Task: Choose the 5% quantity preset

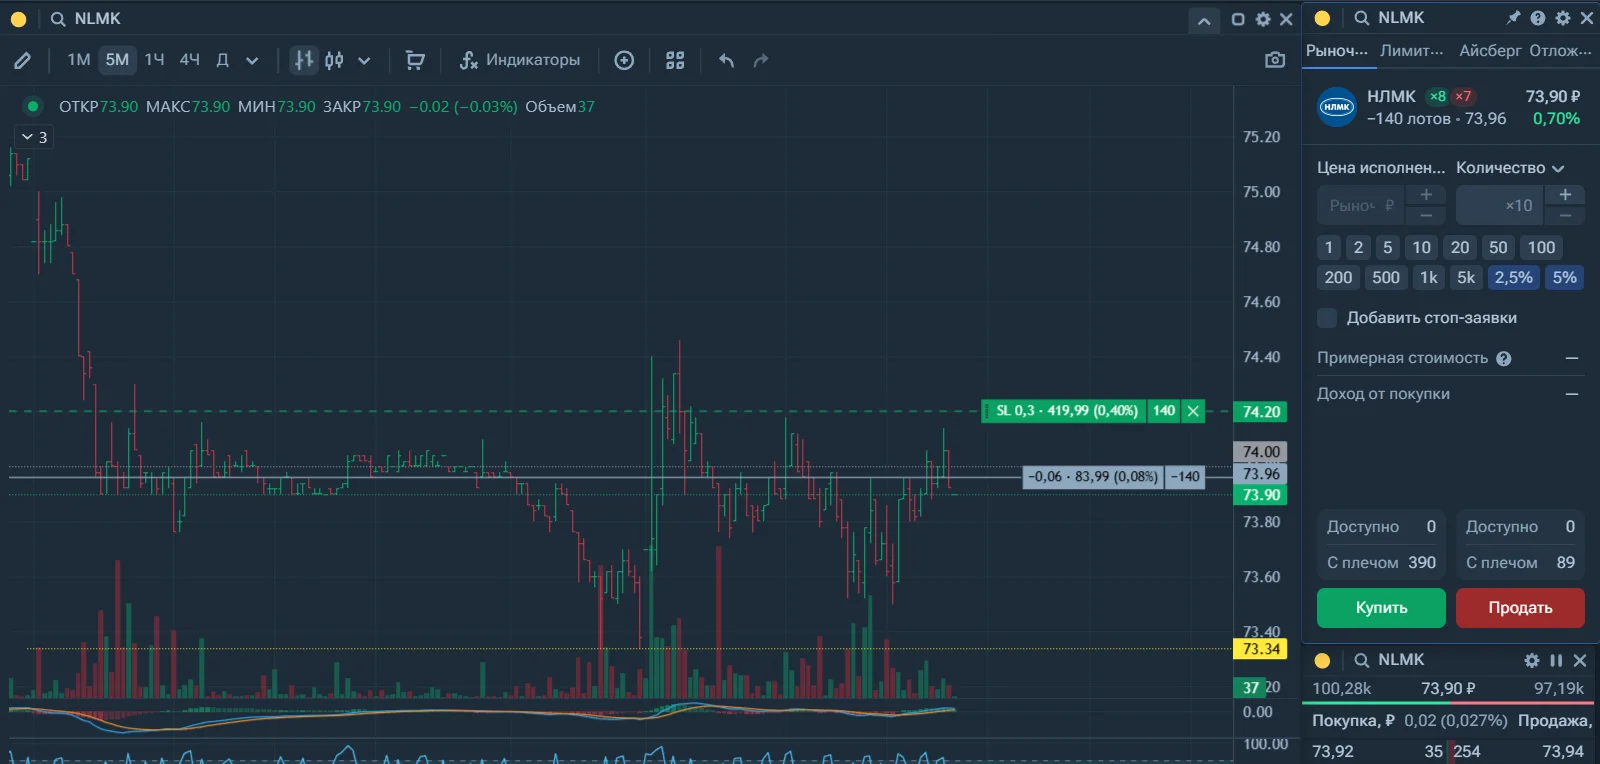Action: click(x=1565, y=278)
